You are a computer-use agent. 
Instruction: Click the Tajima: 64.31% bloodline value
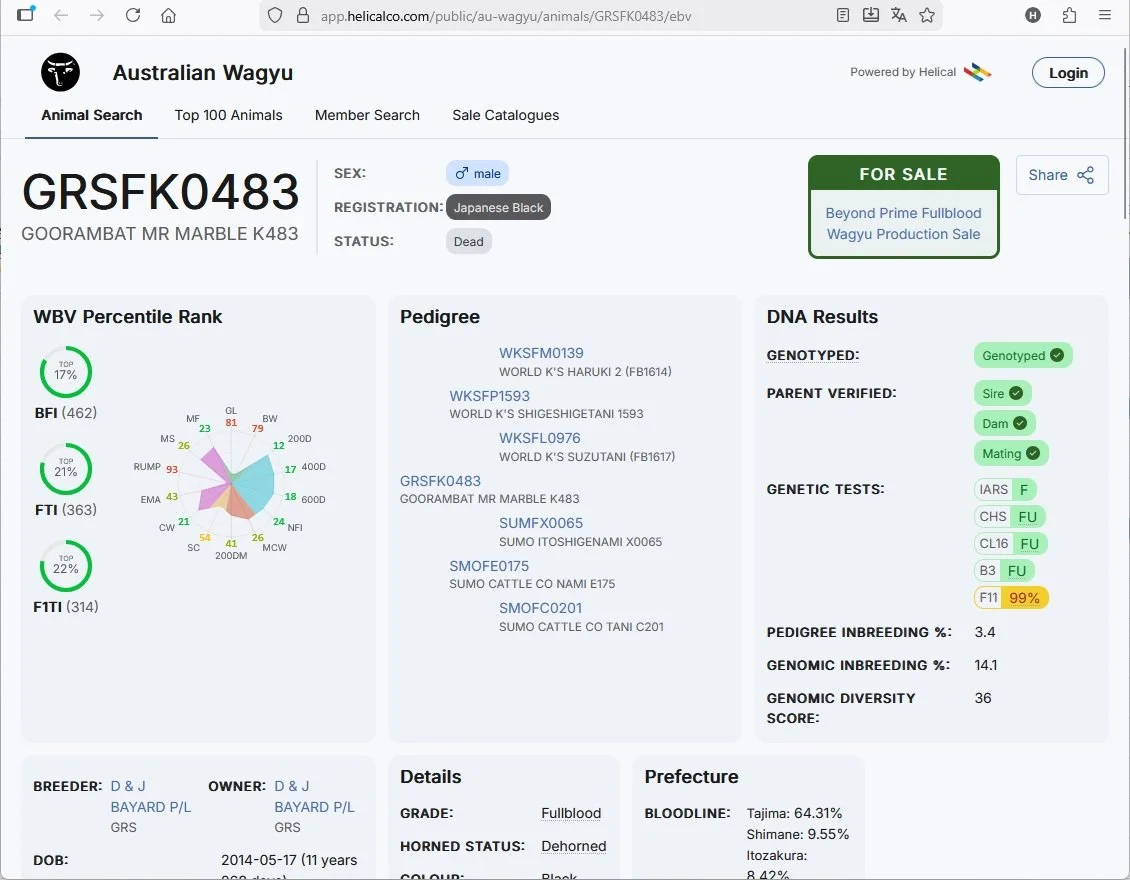coord(794,814)
